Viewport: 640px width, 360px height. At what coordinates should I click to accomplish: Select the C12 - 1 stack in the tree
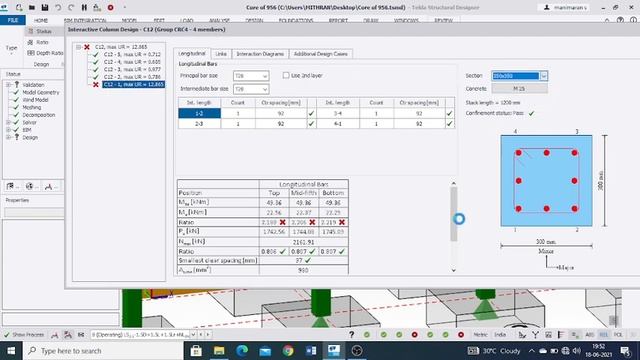pyautogui.click(x=133, y=84)
